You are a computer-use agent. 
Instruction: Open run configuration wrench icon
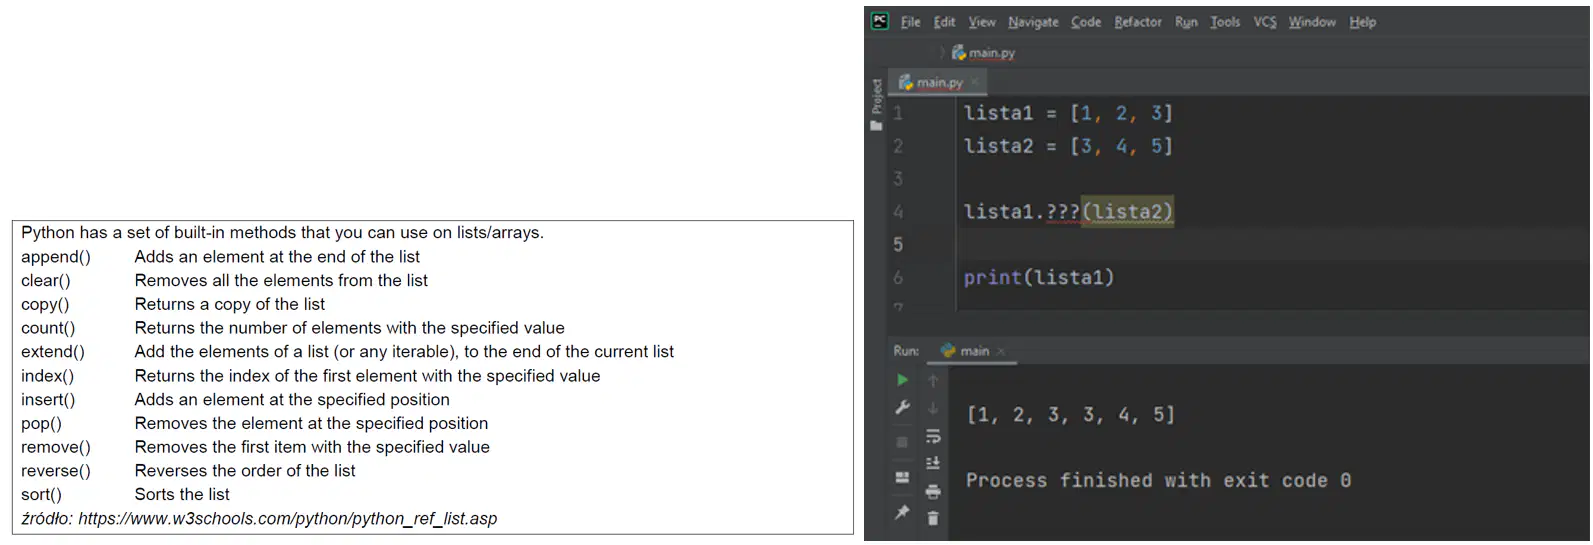(x=902, y=408)
